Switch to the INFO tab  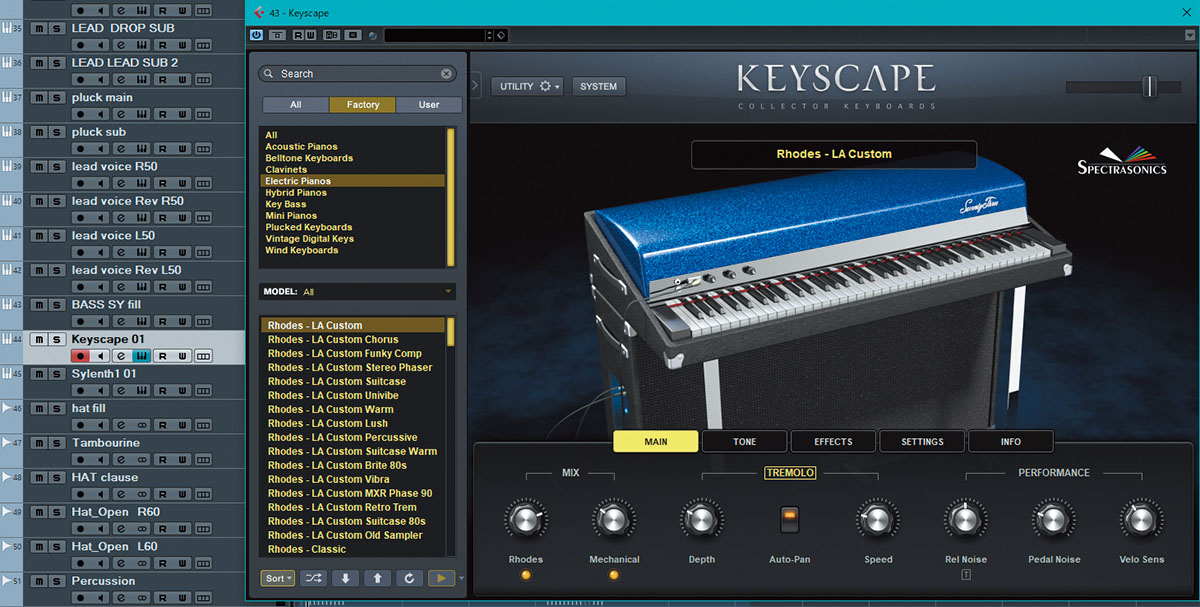coord(1010,441)
